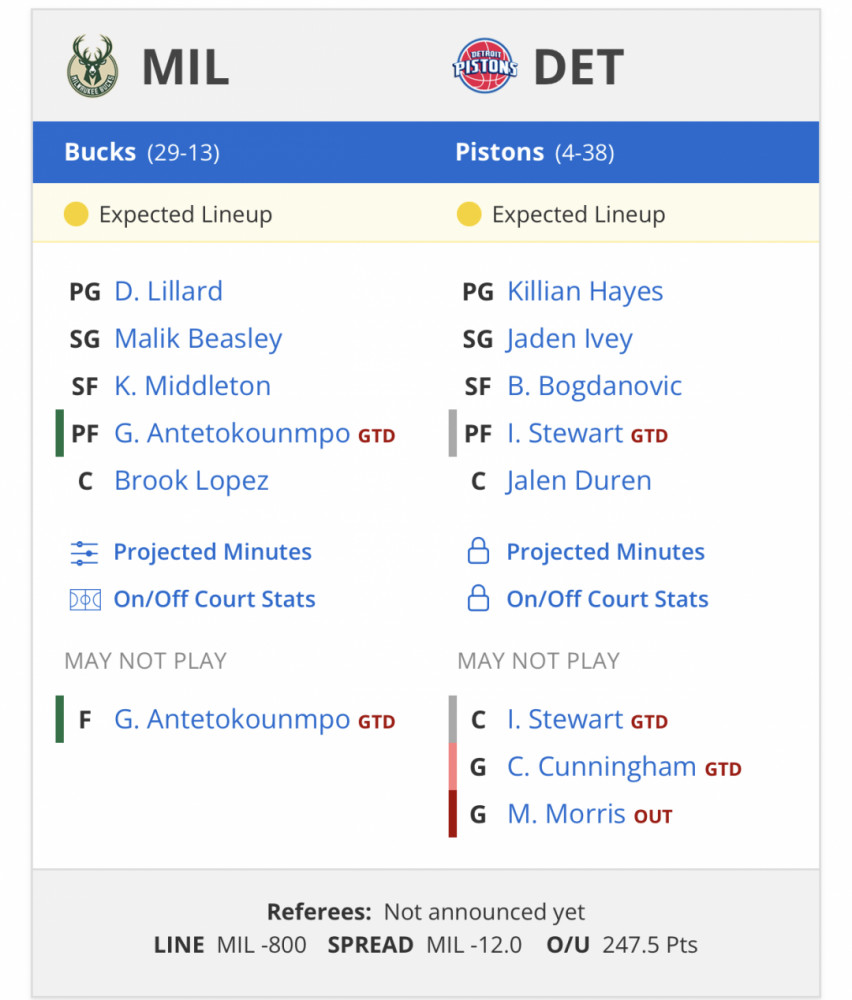The height and width of the screenshot is (1000, 852).
Task: Select K. Middleton in Bucks lineup
Action: (193, 386)
